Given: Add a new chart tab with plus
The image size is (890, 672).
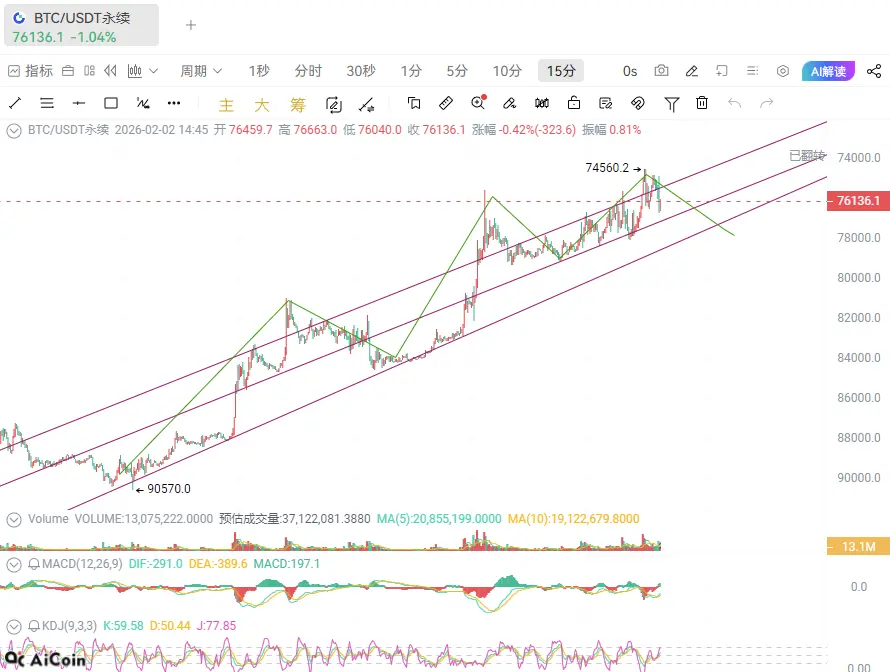Looking at the screenshot, I should click(191, 25).
